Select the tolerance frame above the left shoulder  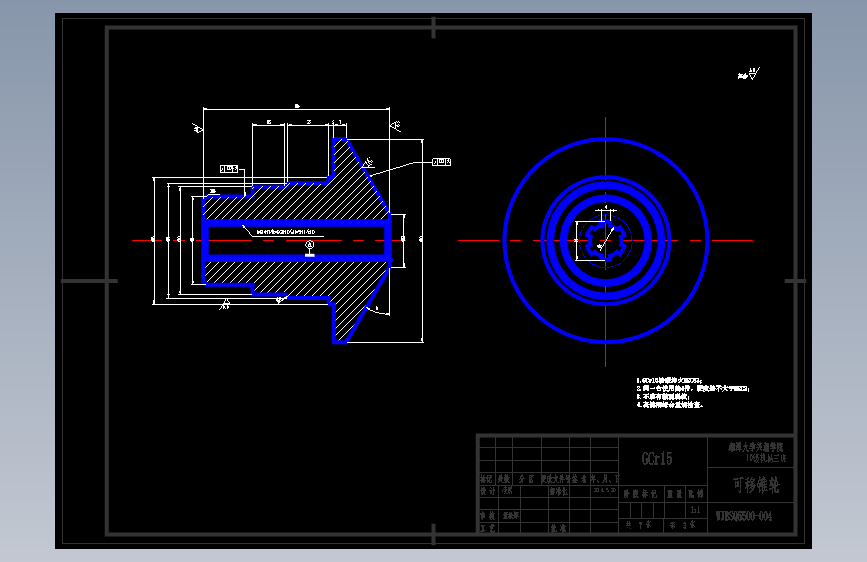(x=229, y=169)
